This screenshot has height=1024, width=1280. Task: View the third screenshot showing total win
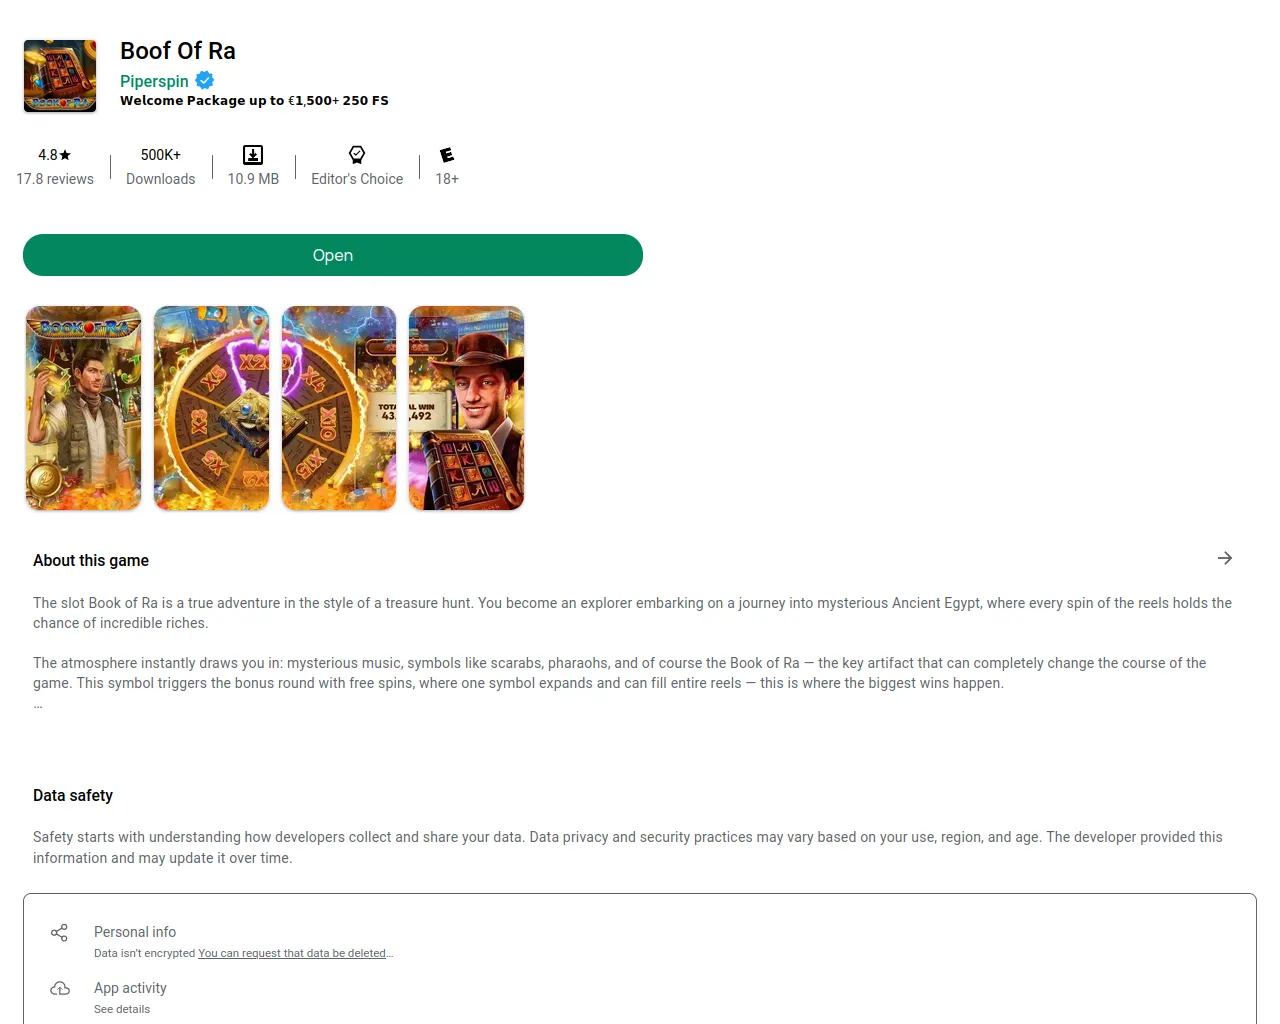tap(339, 408)
